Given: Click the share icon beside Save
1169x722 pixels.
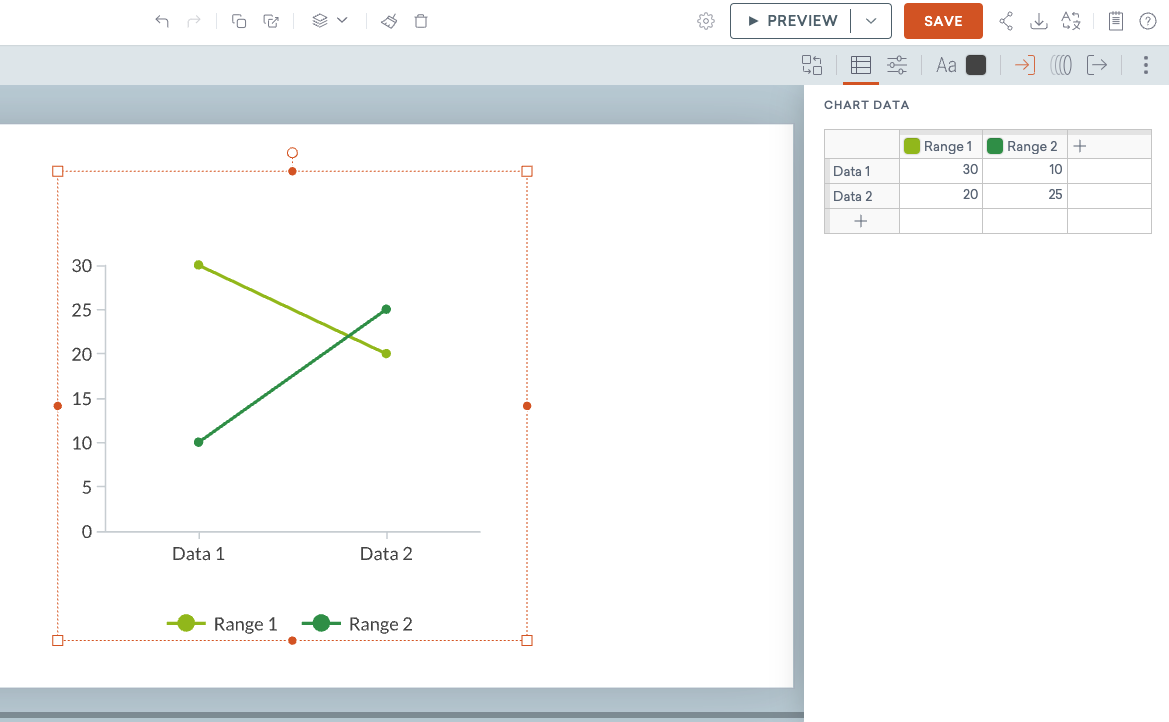Looking at the screenshot, I should [x=1006, y=21].
